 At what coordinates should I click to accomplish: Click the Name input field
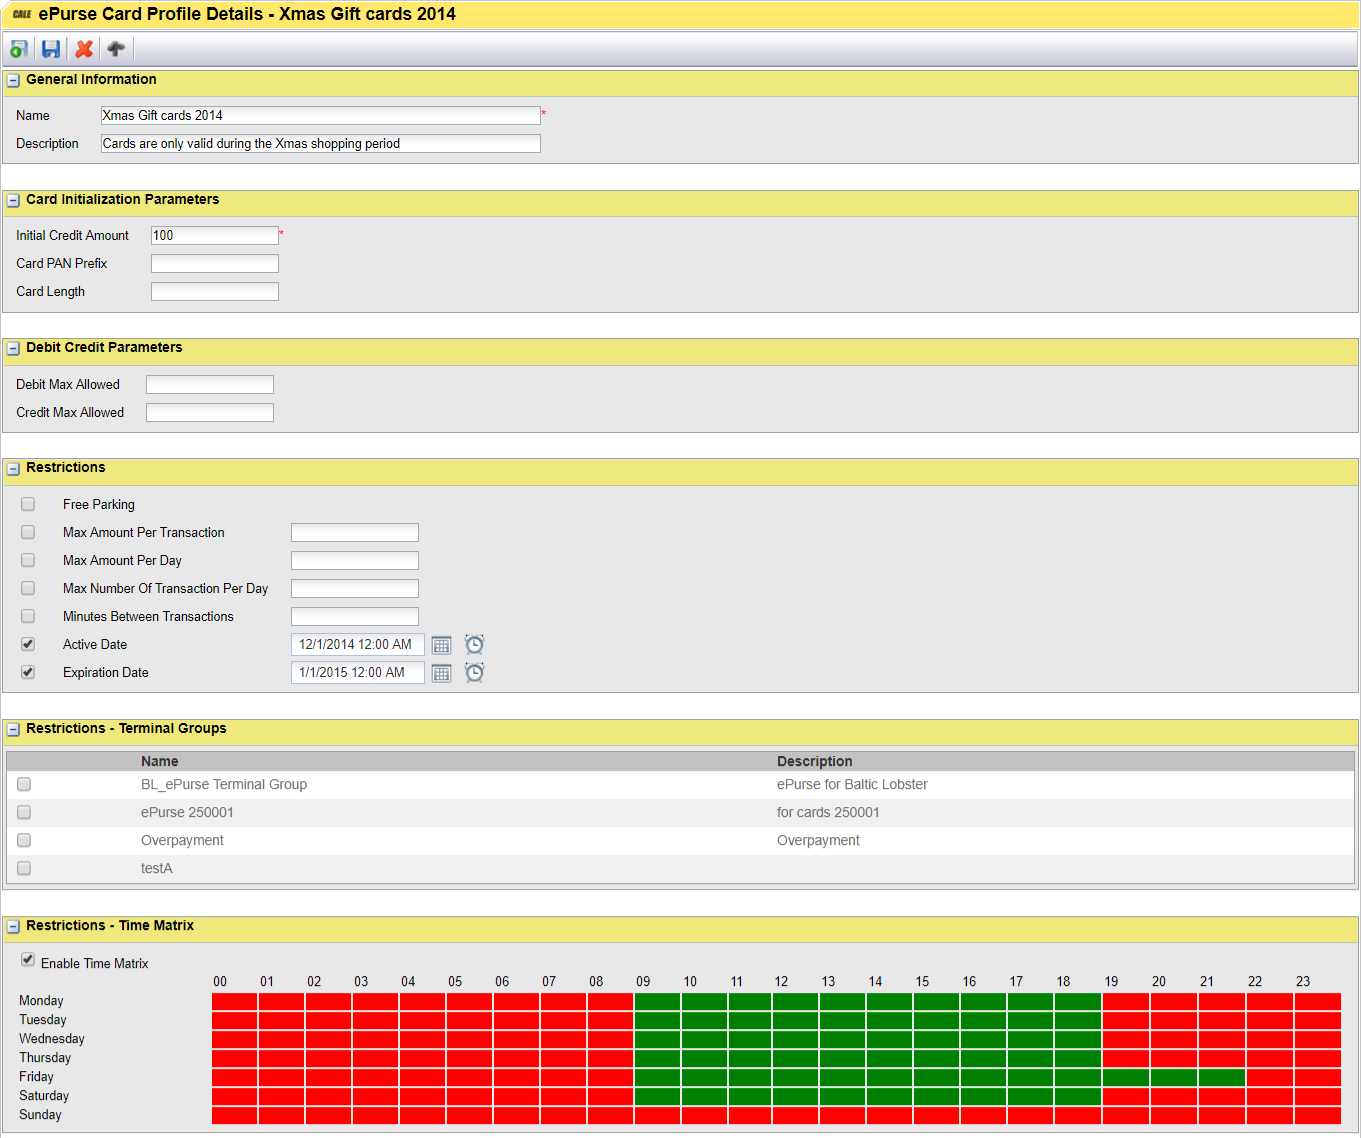click(320, 115)
